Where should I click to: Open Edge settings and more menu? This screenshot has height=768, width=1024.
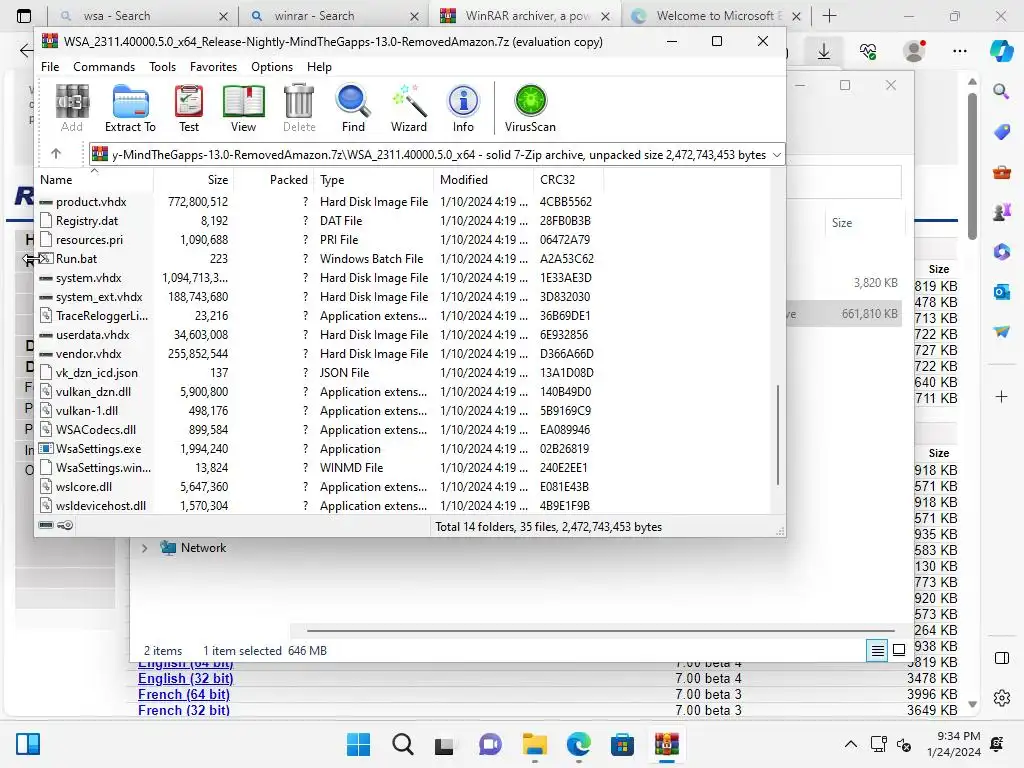click(x=959, y=51)
